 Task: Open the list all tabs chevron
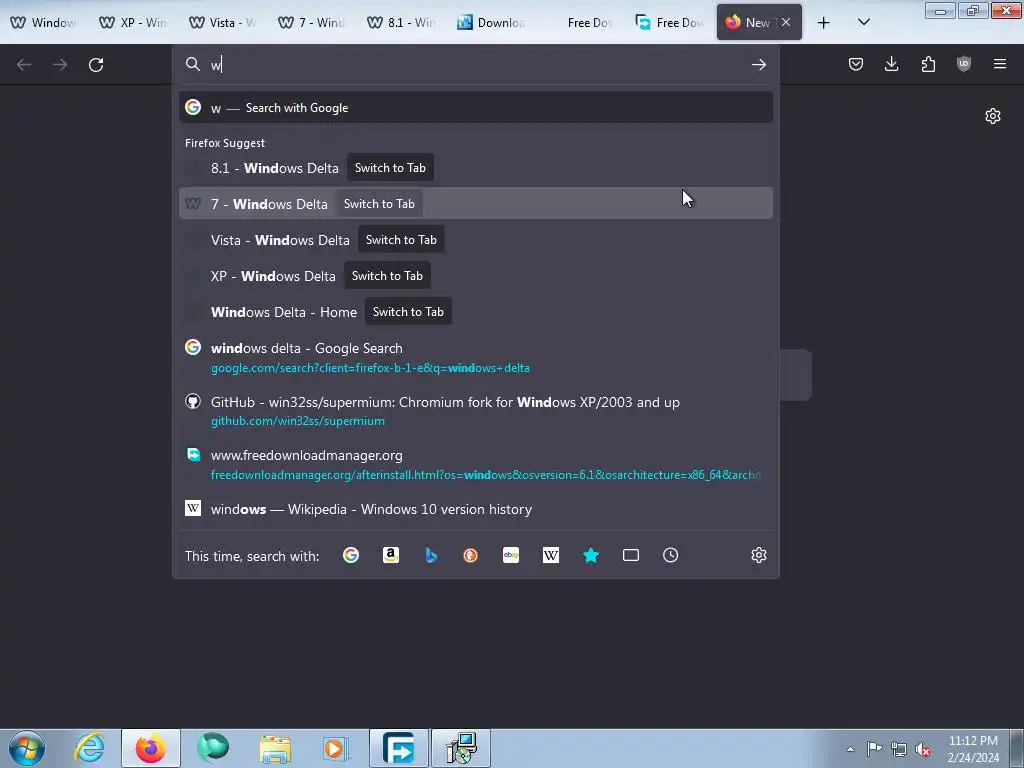pos(863,22)
